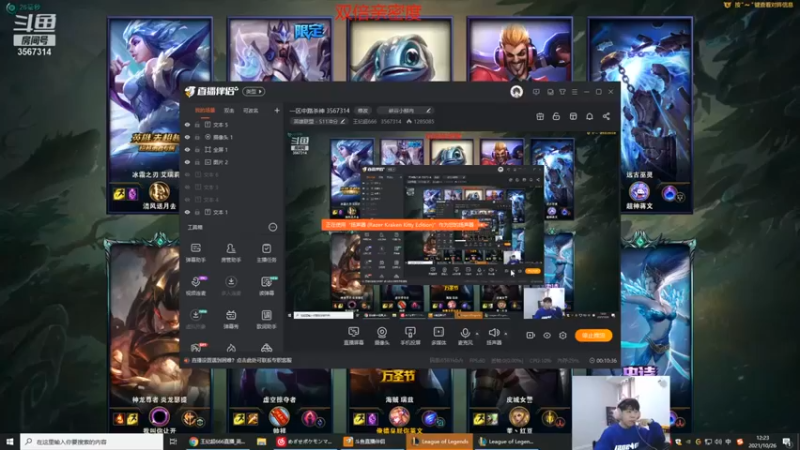This screenshot has height=450, width=800.
Task: Open the user avatar profile
Action: pos(516,92)
